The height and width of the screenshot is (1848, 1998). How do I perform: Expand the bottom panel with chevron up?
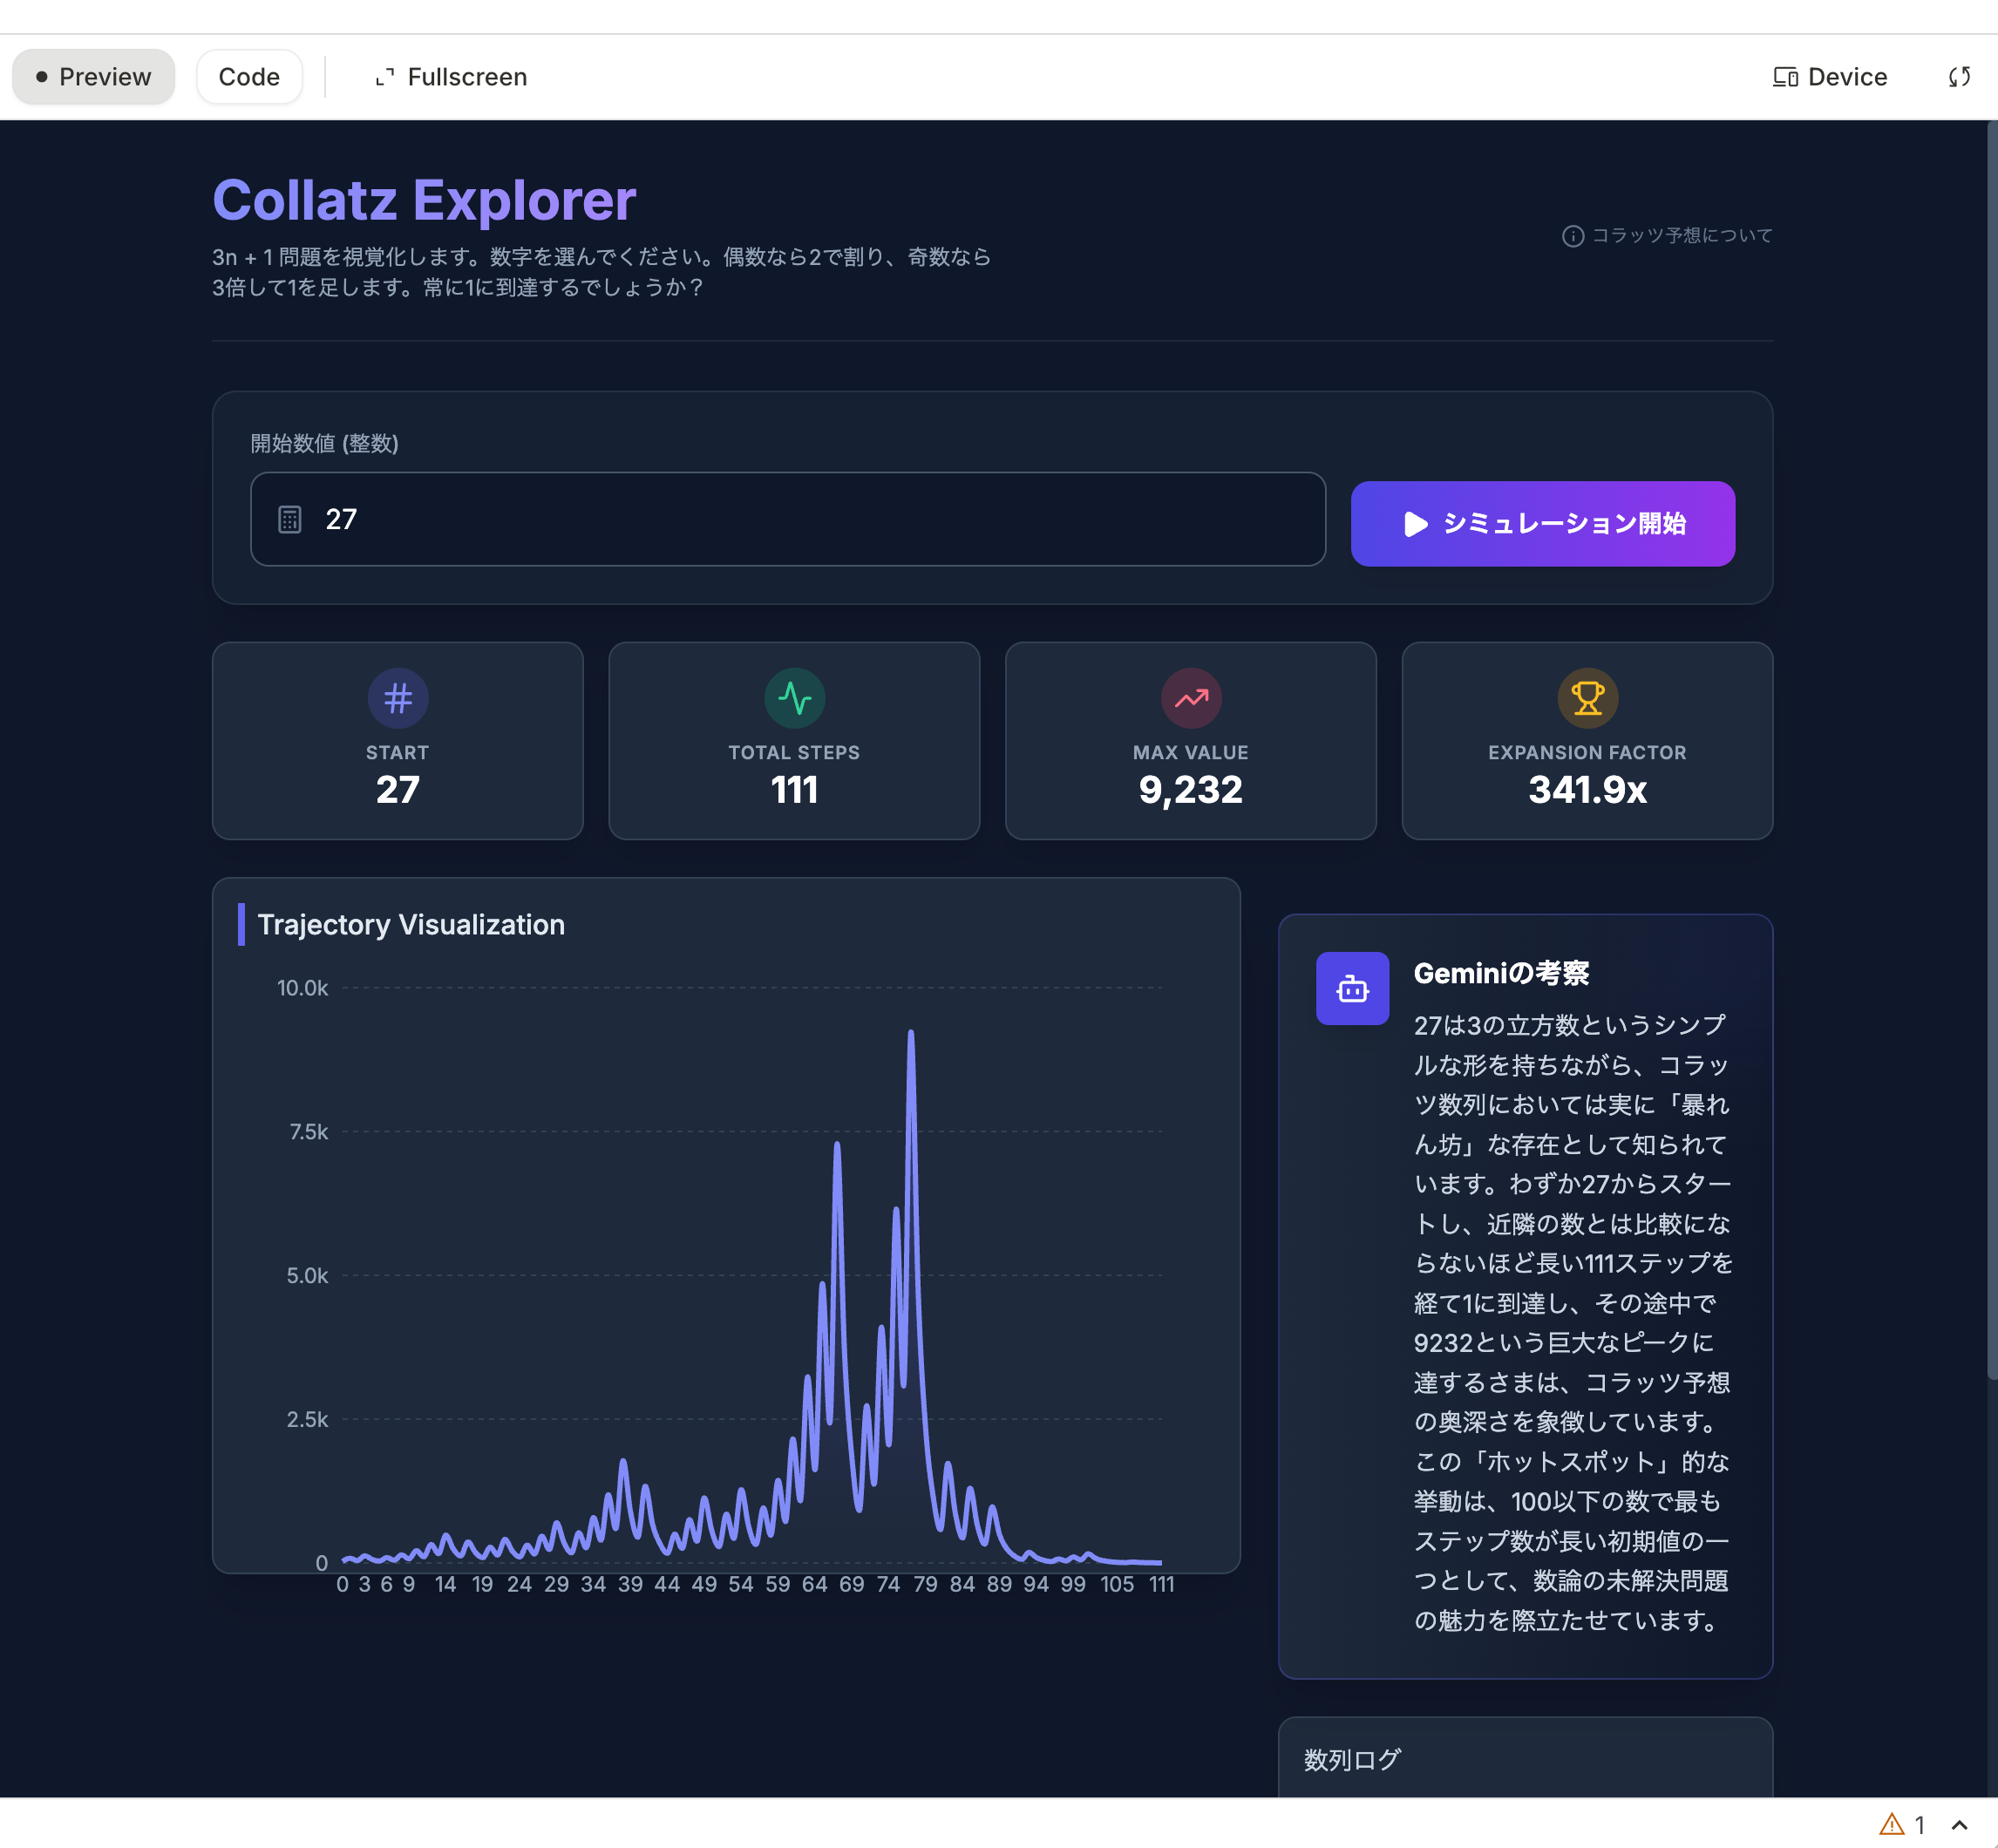click(x=1959, y=1824)
